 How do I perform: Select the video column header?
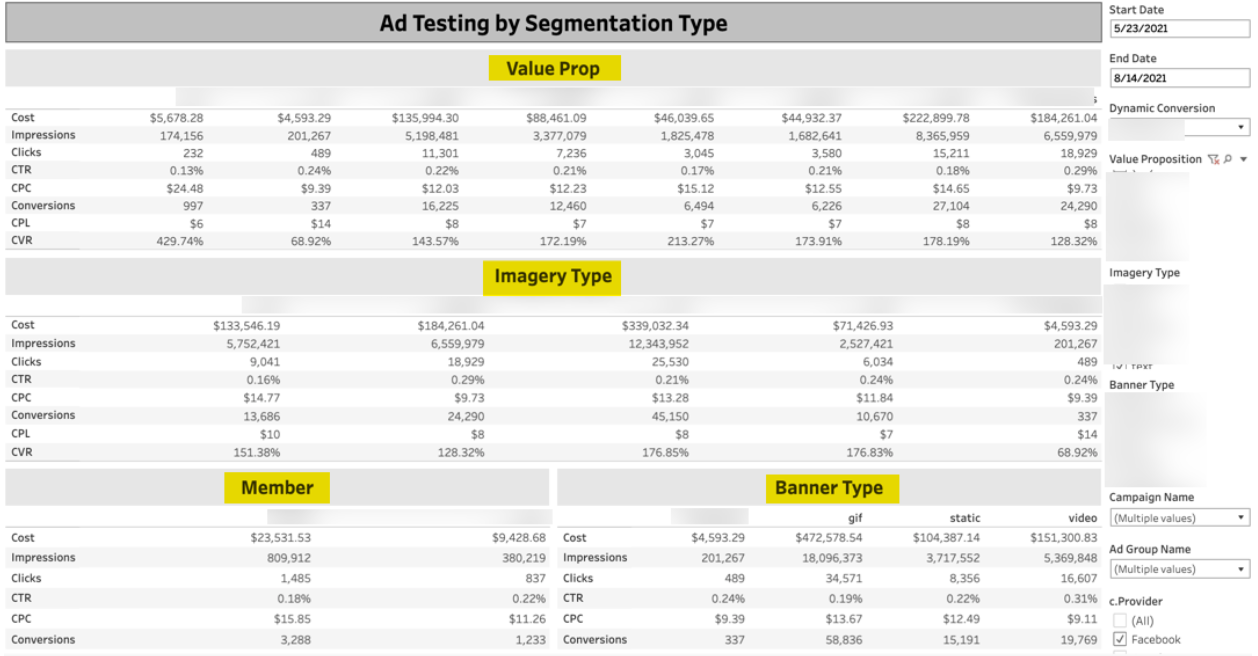coord(1082,518)
